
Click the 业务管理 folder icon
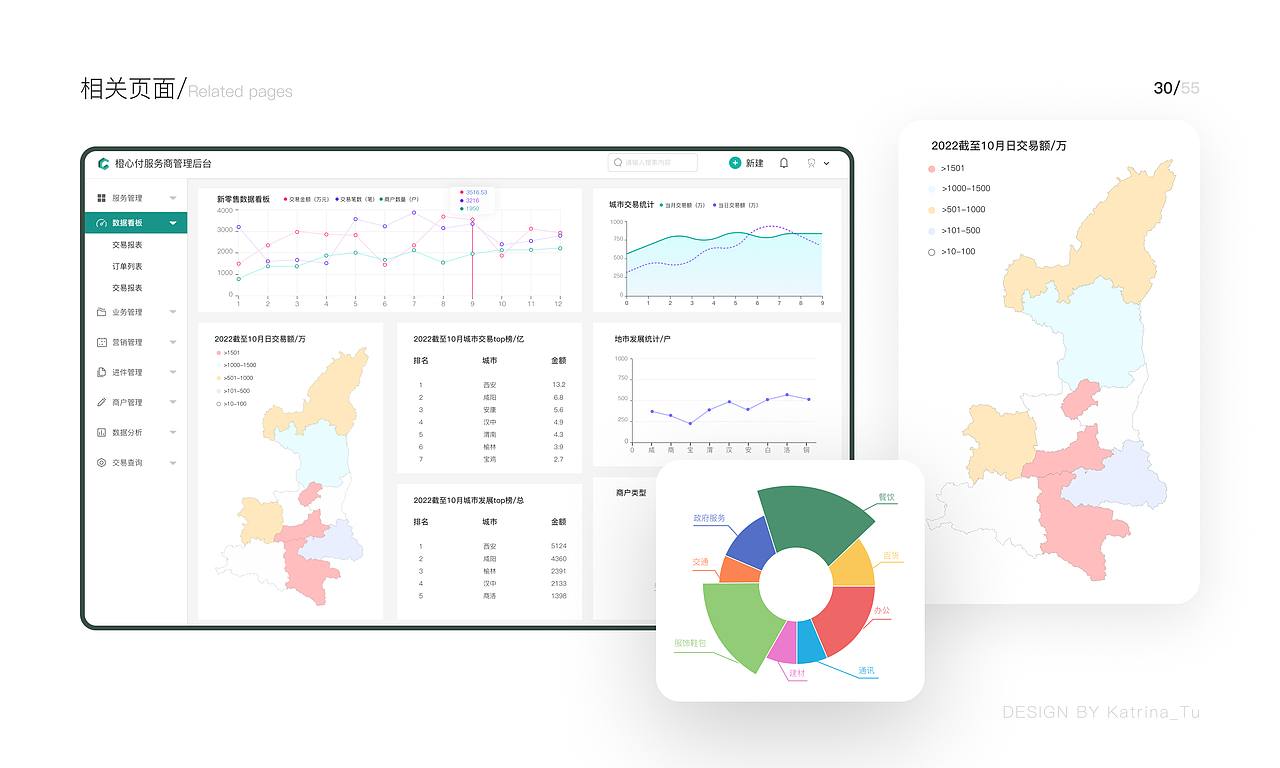[x=102, y=312]
